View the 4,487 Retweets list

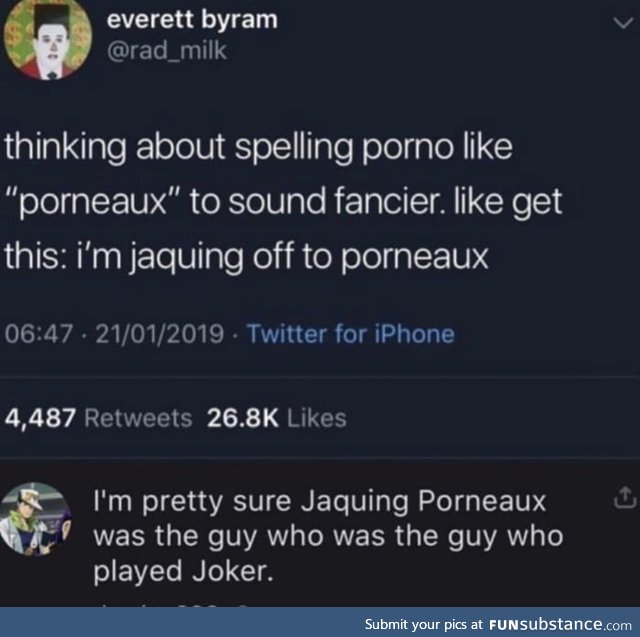tap(98, 418)
